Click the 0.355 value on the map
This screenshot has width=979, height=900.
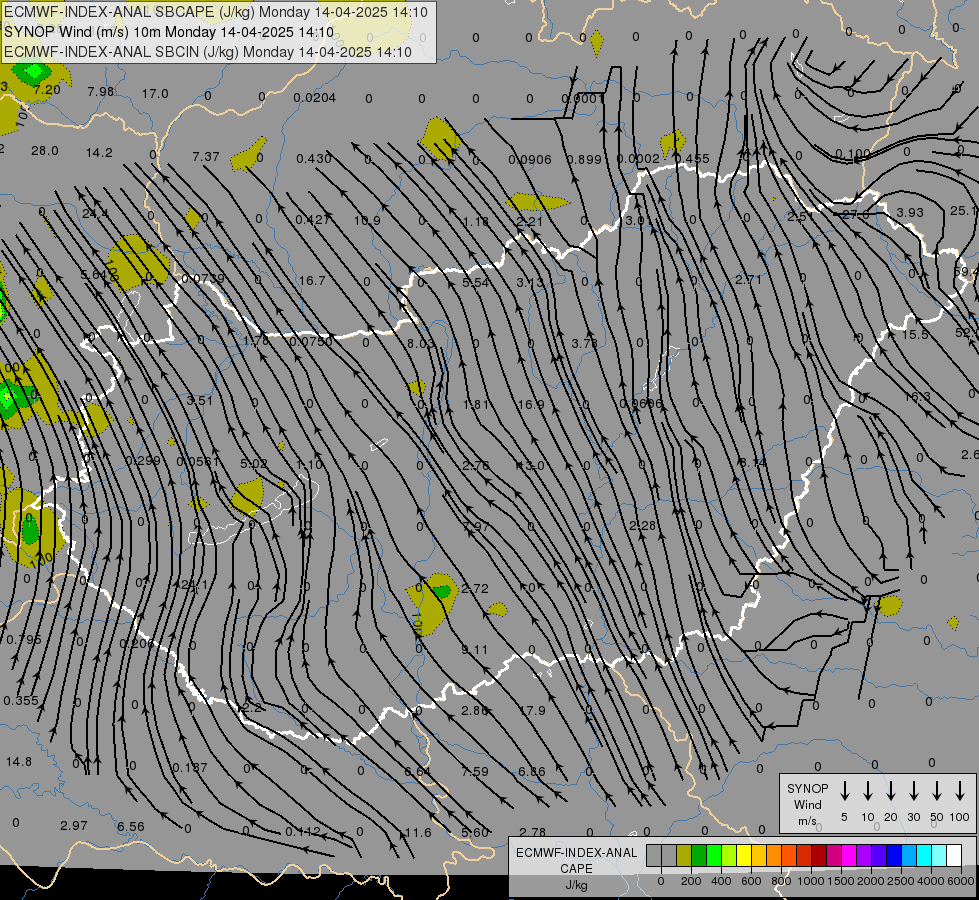tap(21, 701)
